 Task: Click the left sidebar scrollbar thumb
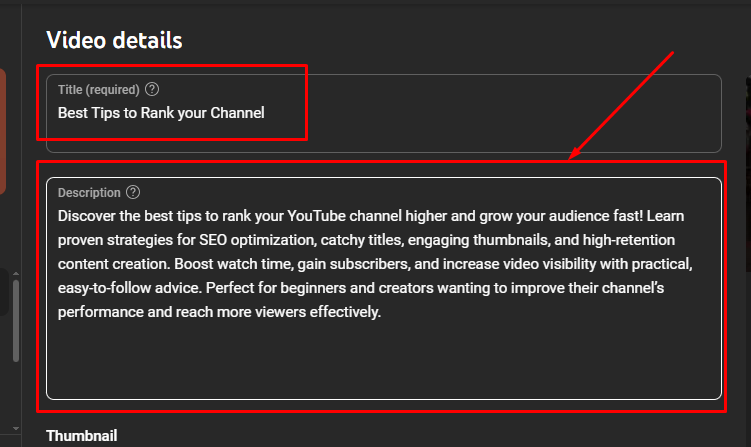click(x=16, y=321)
